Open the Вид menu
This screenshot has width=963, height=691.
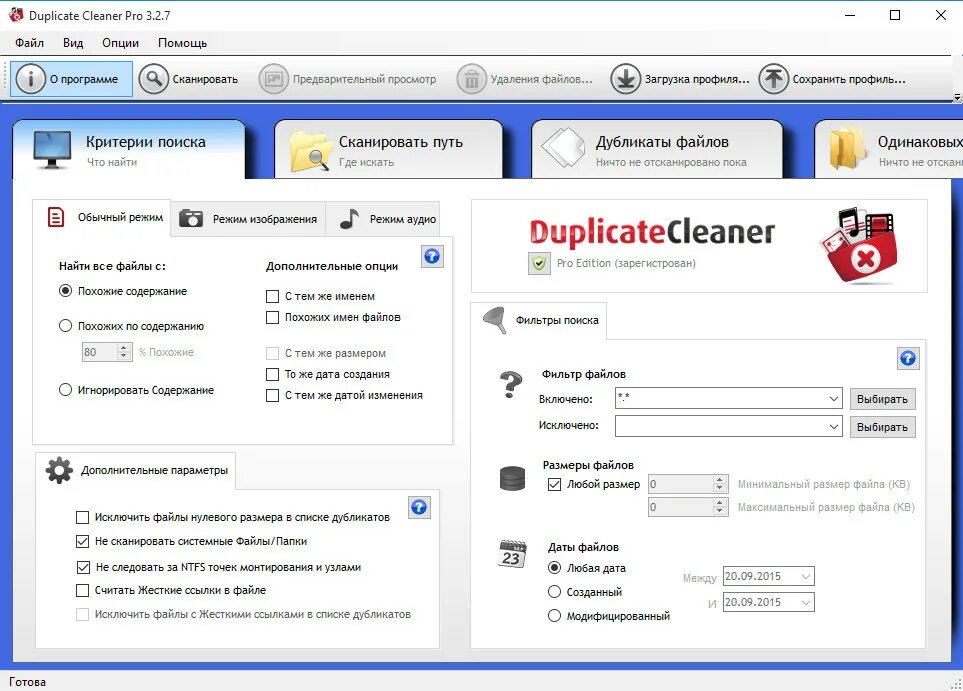click(73, 43)
